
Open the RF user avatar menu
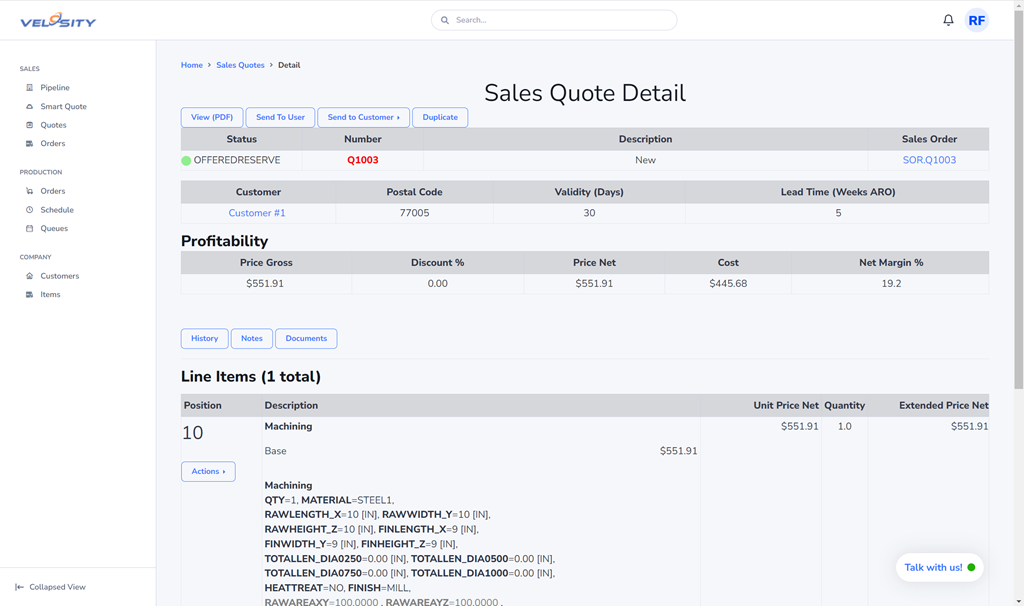click(x=976, y=20)
